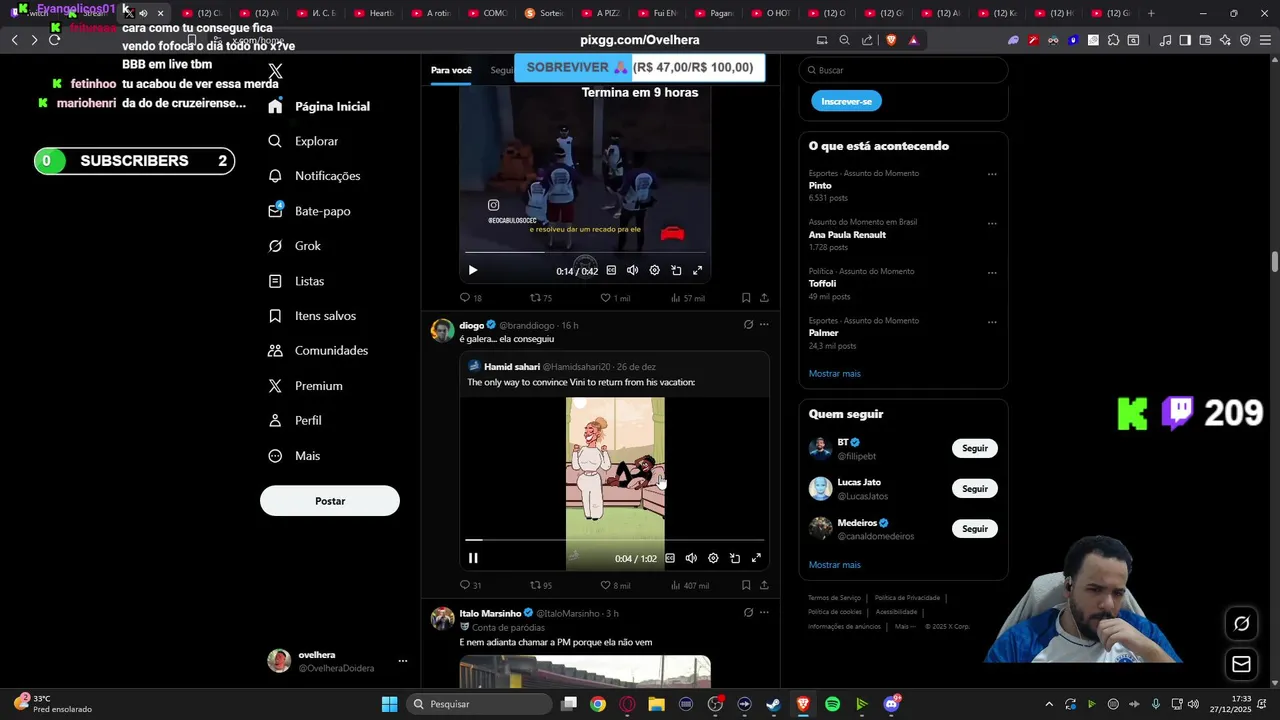Screen dimensions: 1280x720
Task: Click Mostrar mais under Quem seguir
Action: click(x=835, y=565)
